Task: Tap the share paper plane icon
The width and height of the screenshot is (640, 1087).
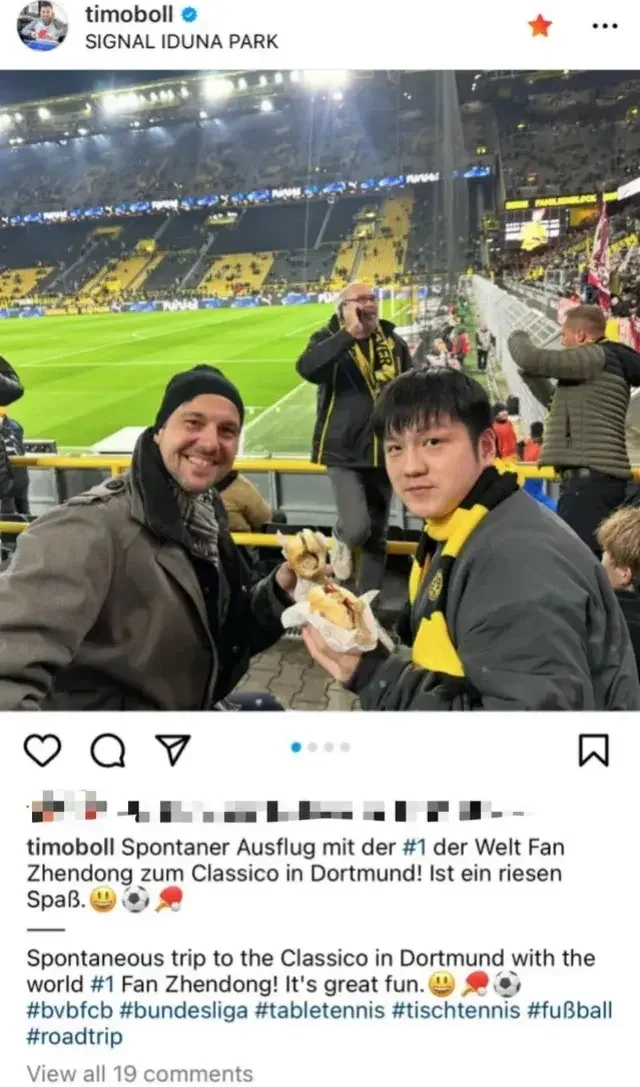Action: point(173,749)
